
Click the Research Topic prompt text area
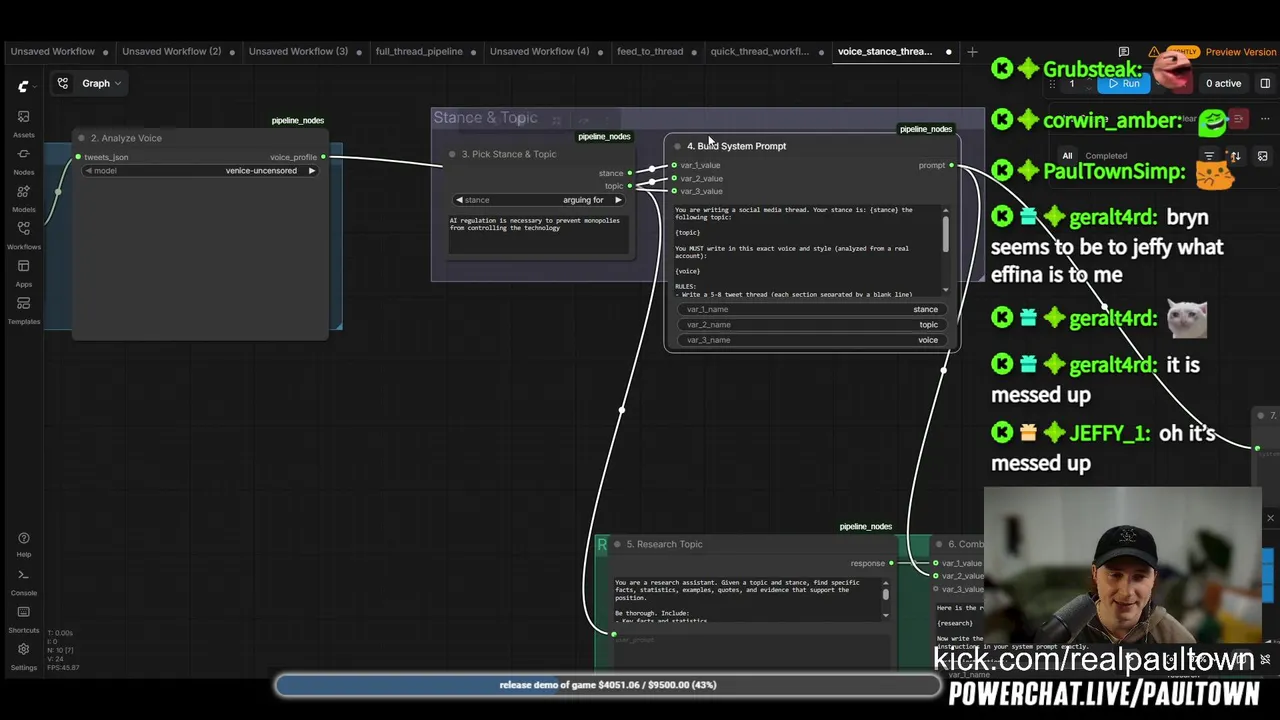tap(746, 600)
